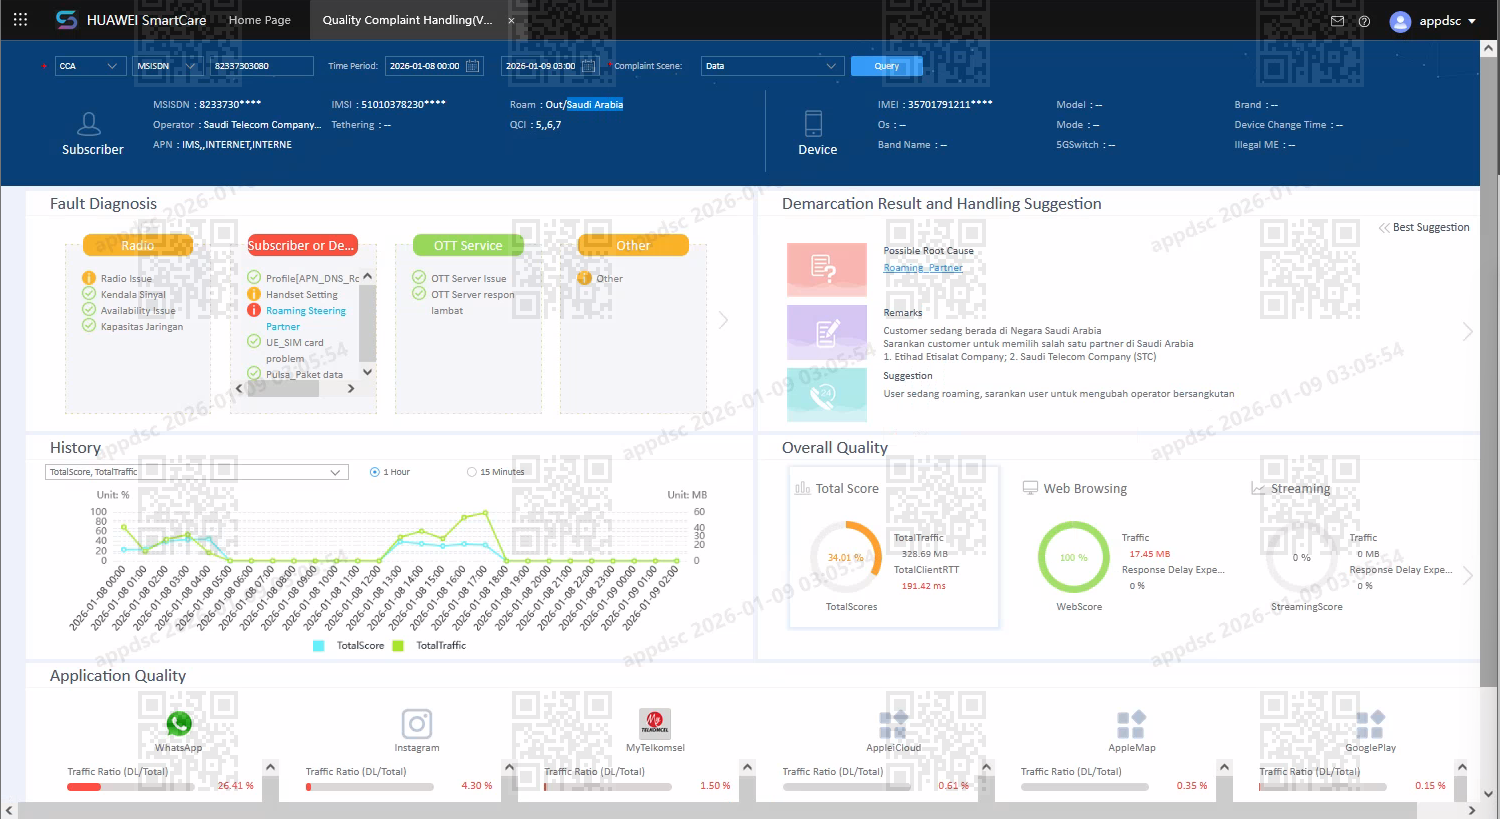Image resolution: width=1500 pixels, height=819 pixels.
Task: Toggle the TotalScore legend series
Action: tap(349, 646)
